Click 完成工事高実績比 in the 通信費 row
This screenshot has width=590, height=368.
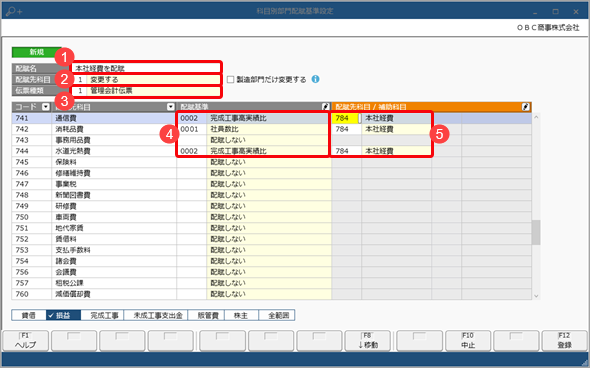(x=269, y=118)
